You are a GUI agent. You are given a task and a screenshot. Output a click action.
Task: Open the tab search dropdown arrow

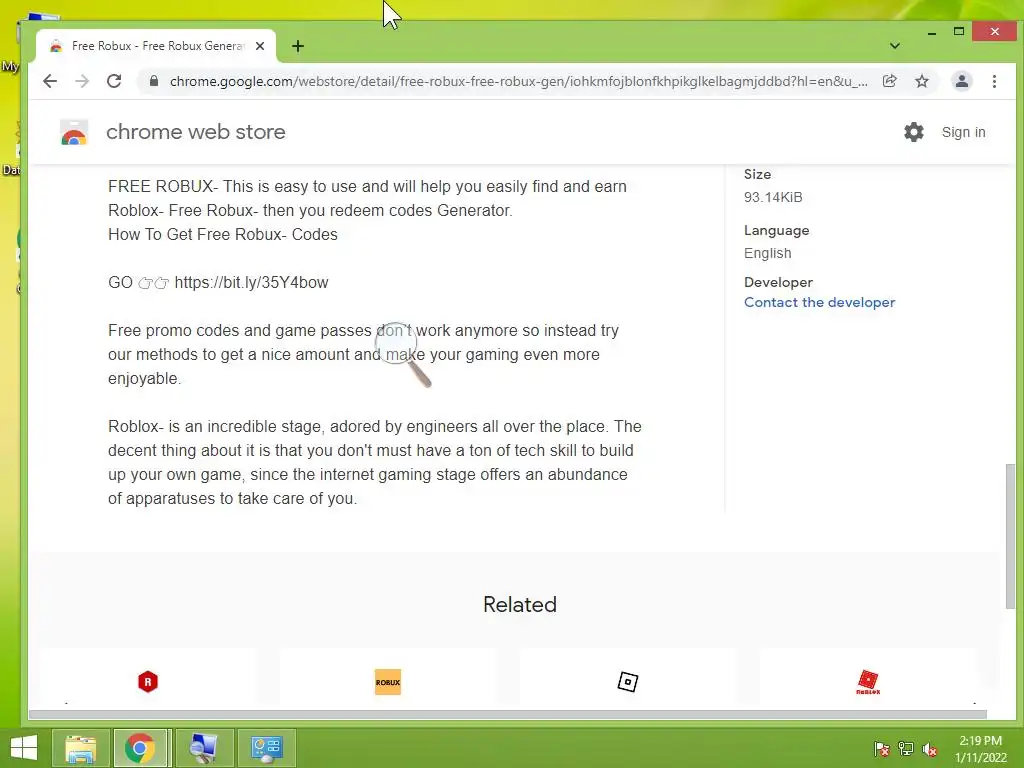[895, 46]
